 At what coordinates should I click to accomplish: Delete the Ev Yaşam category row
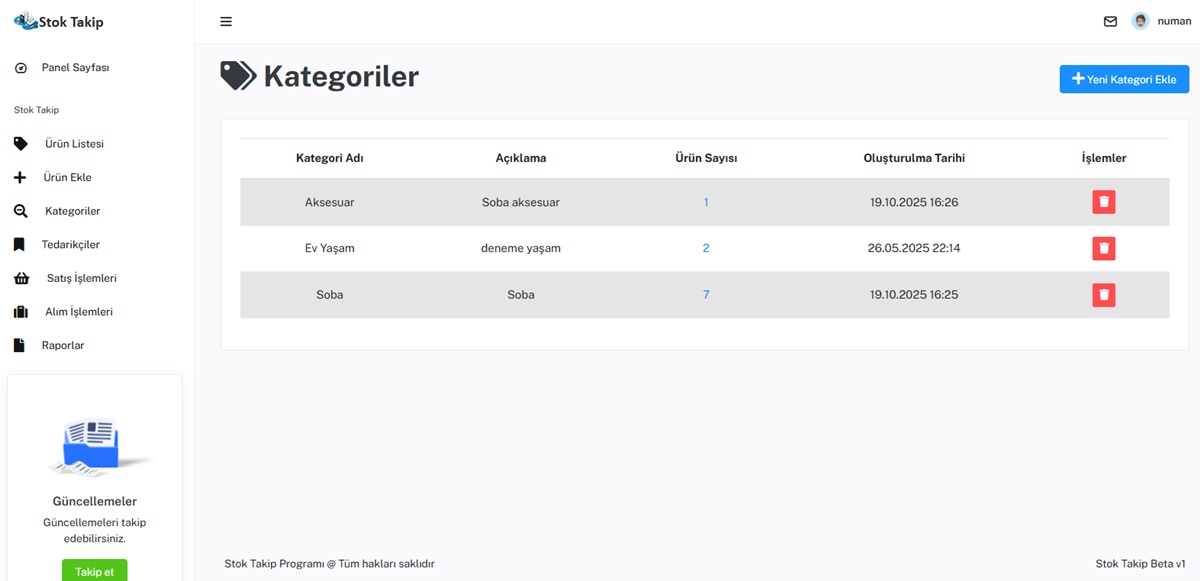1103,248
